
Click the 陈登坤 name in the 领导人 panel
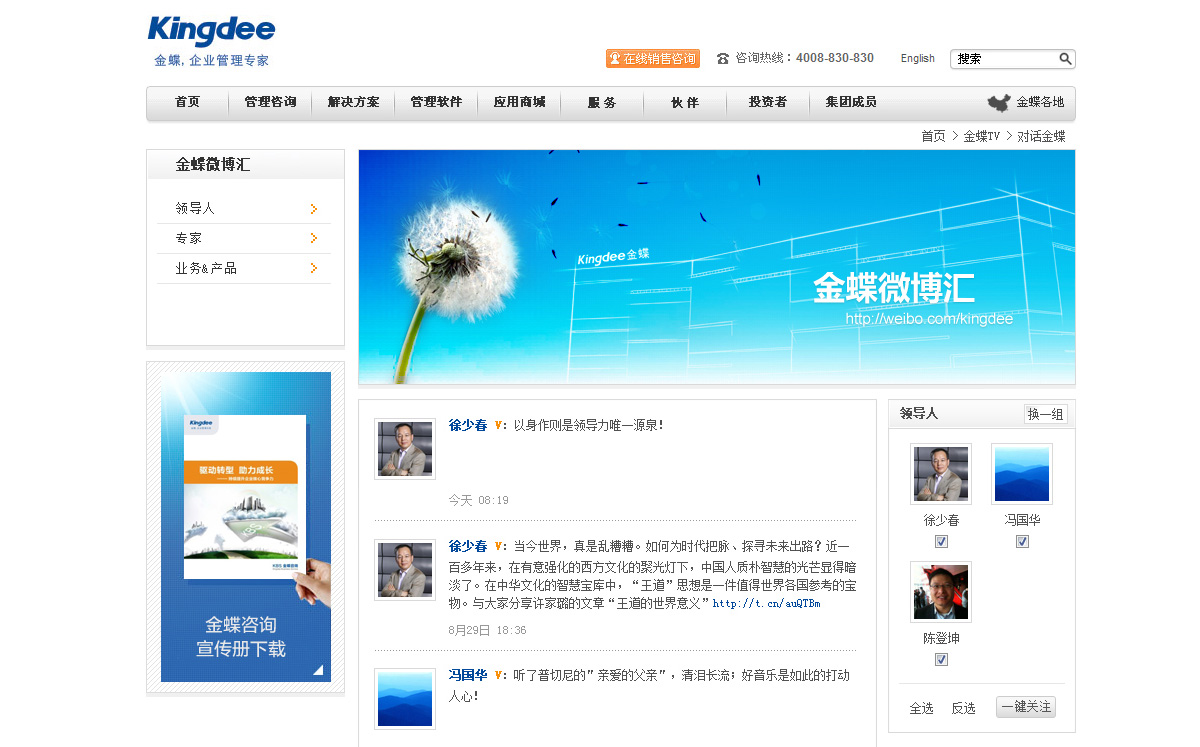[x=941, y=638]
